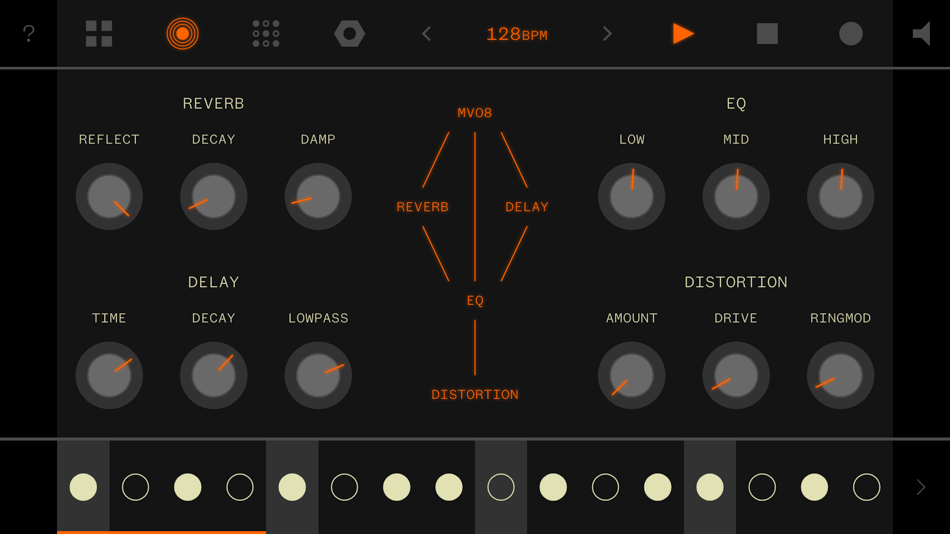This screenshot has width=950, height=534.
Task: Click the 128BPM tempo display
Action: (517, 35)
